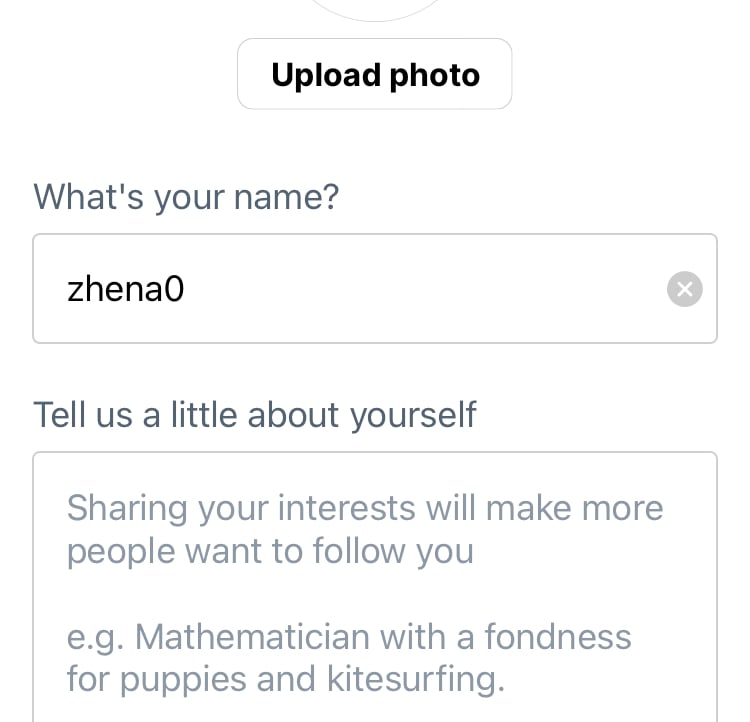Click the "kitesurfing" placeholder line in bio

pyautogui.click(x=285, y=680)
